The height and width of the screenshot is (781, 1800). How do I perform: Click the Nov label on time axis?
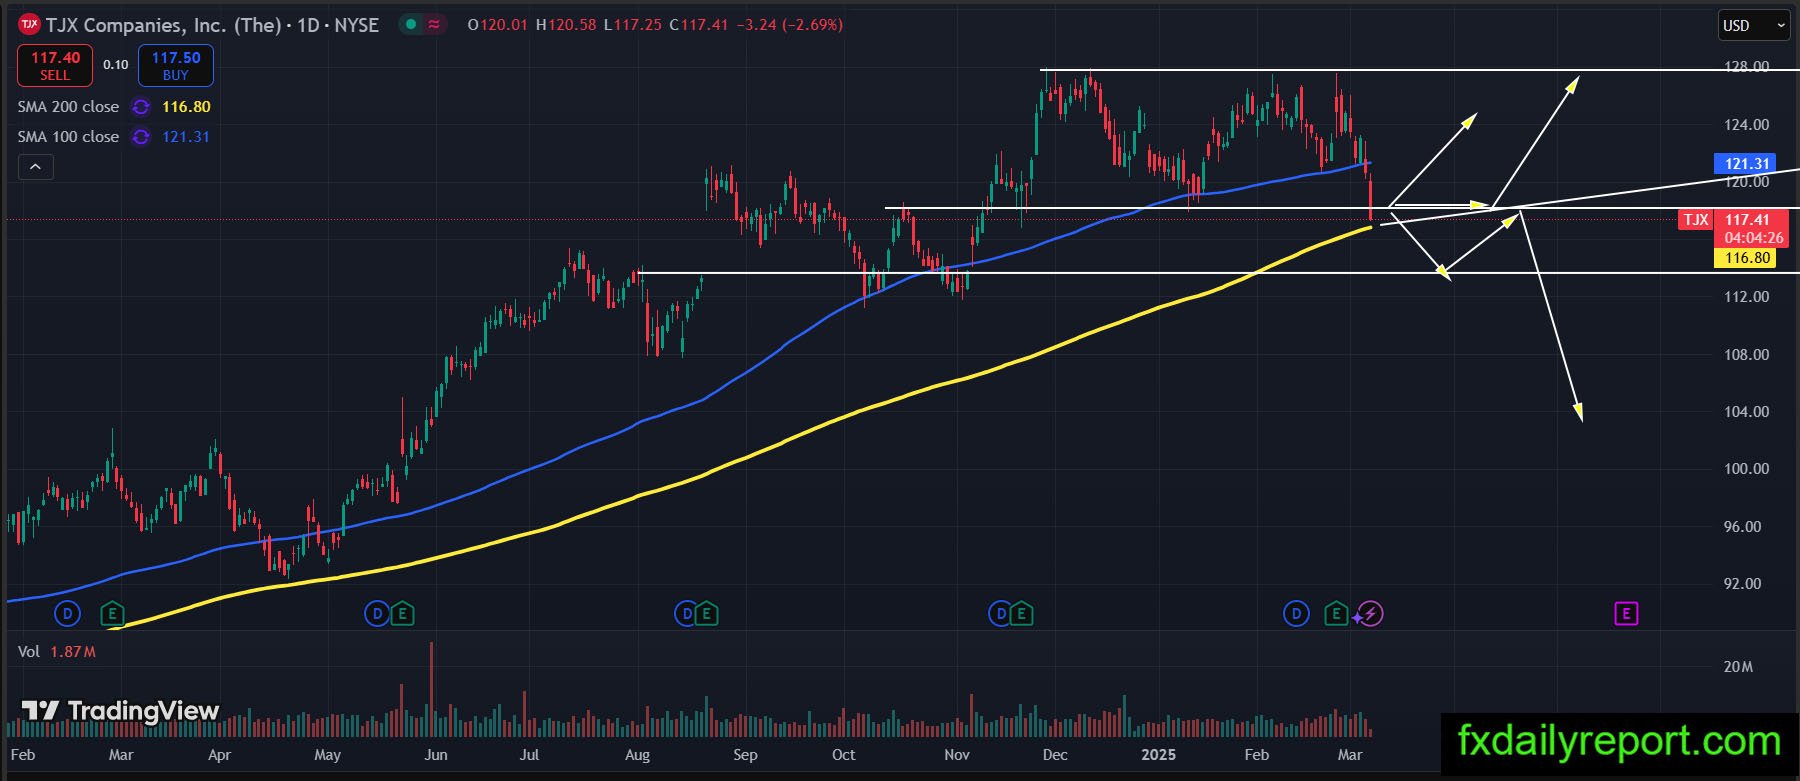pos(957,755)
